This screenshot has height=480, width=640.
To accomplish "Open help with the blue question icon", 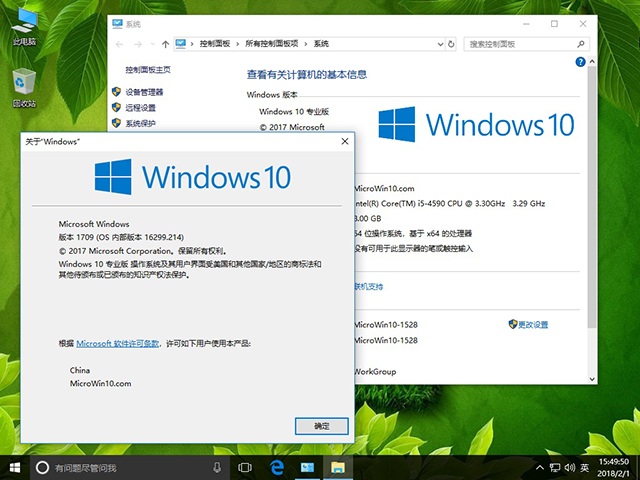I will pyautogui.click(x=580, y=62).
